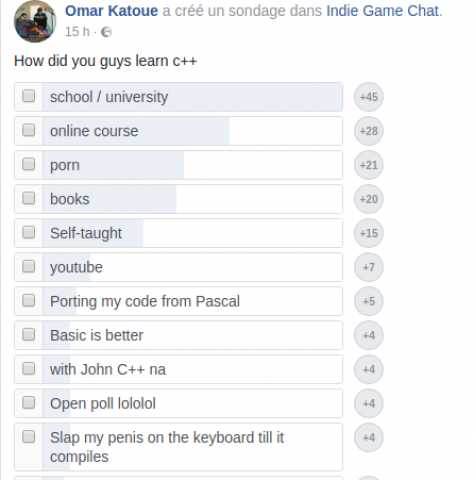Tick the online course checkbox
This screenshot has height=480, width=474.
tap(29, 130)
